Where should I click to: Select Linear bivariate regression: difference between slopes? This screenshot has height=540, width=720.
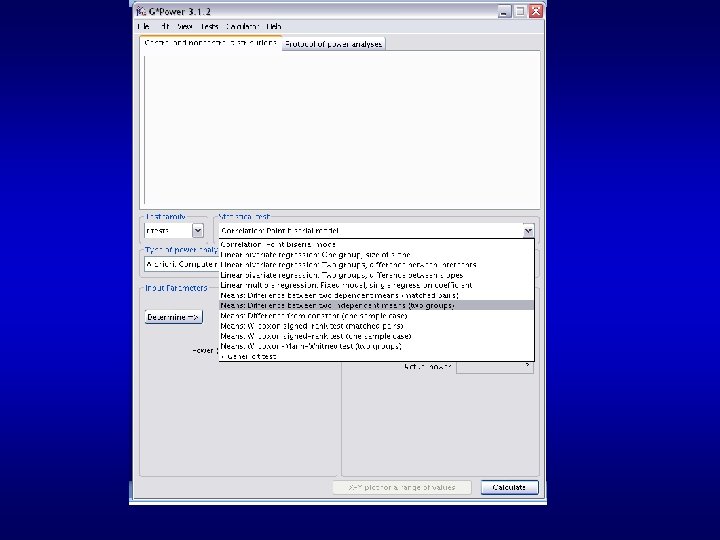tap(376, 275)
